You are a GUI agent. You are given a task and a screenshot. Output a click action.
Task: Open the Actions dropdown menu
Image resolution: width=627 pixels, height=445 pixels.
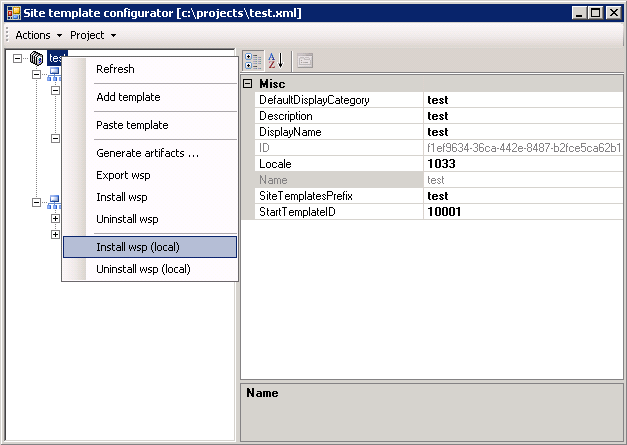(x=38, y=35)
